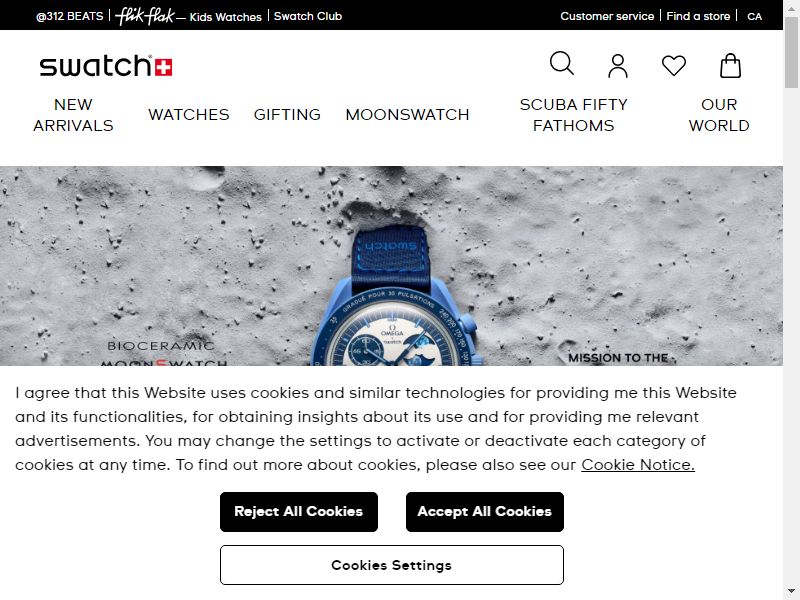Open the shopping bag icon
The height and width of the screenshot is (600, 800).
click(x=730, y=66)
